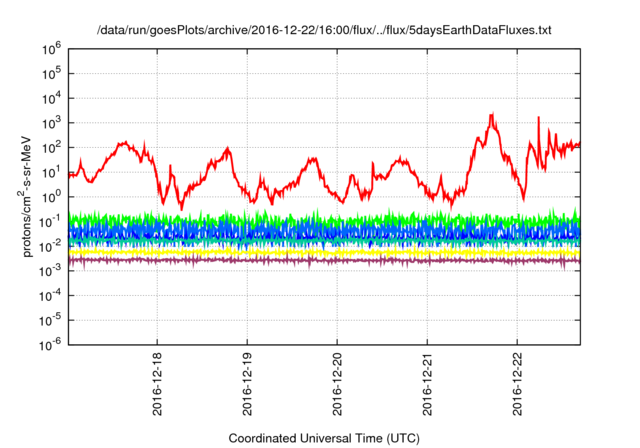Click the 10^0 y-axis tick label
640x448 pixels.
[x=51, y=197]
